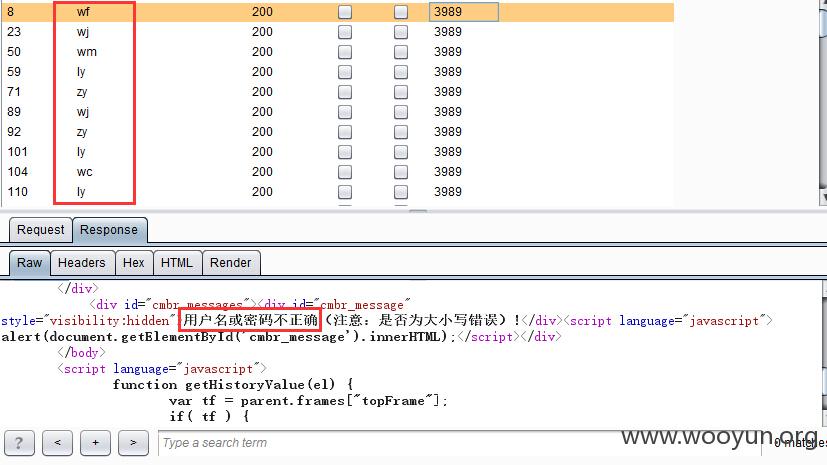Click the question mark help button
This screenshot has width=827, height=465.
click(20, 443)
